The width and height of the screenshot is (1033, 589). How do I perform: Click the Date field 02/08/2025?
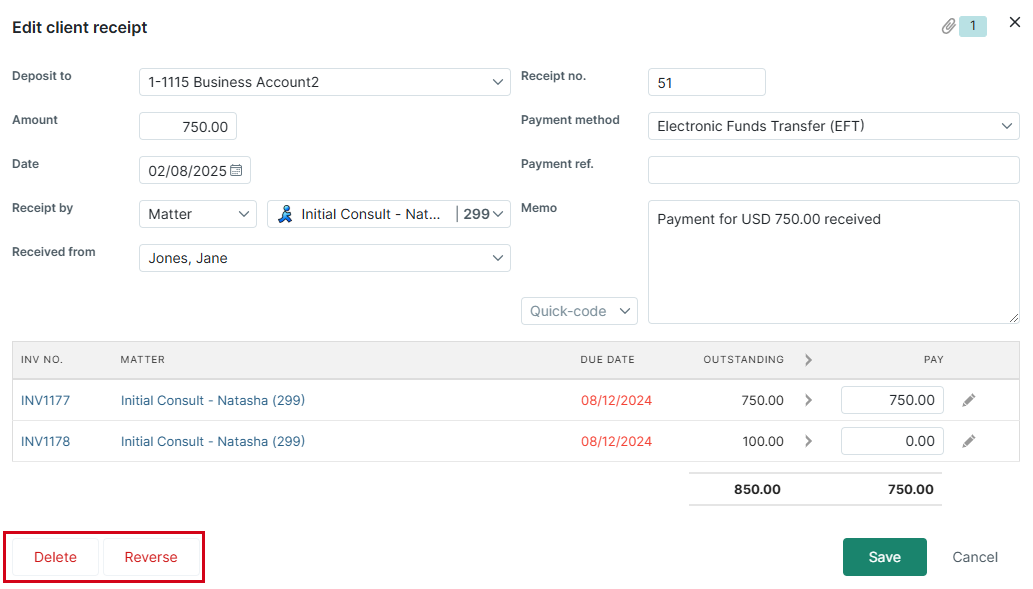(194, 171)
